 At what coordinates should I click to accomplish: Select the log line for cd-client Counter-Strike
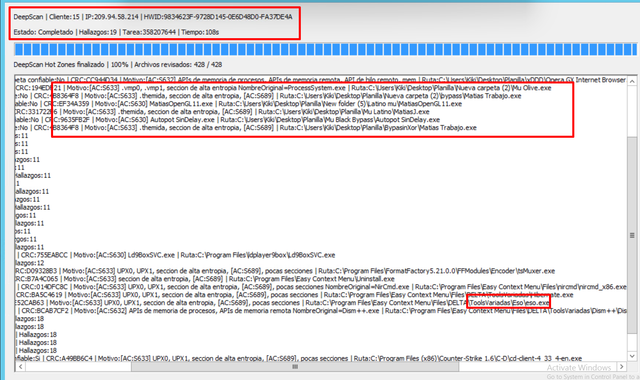[x=298, y=358]
